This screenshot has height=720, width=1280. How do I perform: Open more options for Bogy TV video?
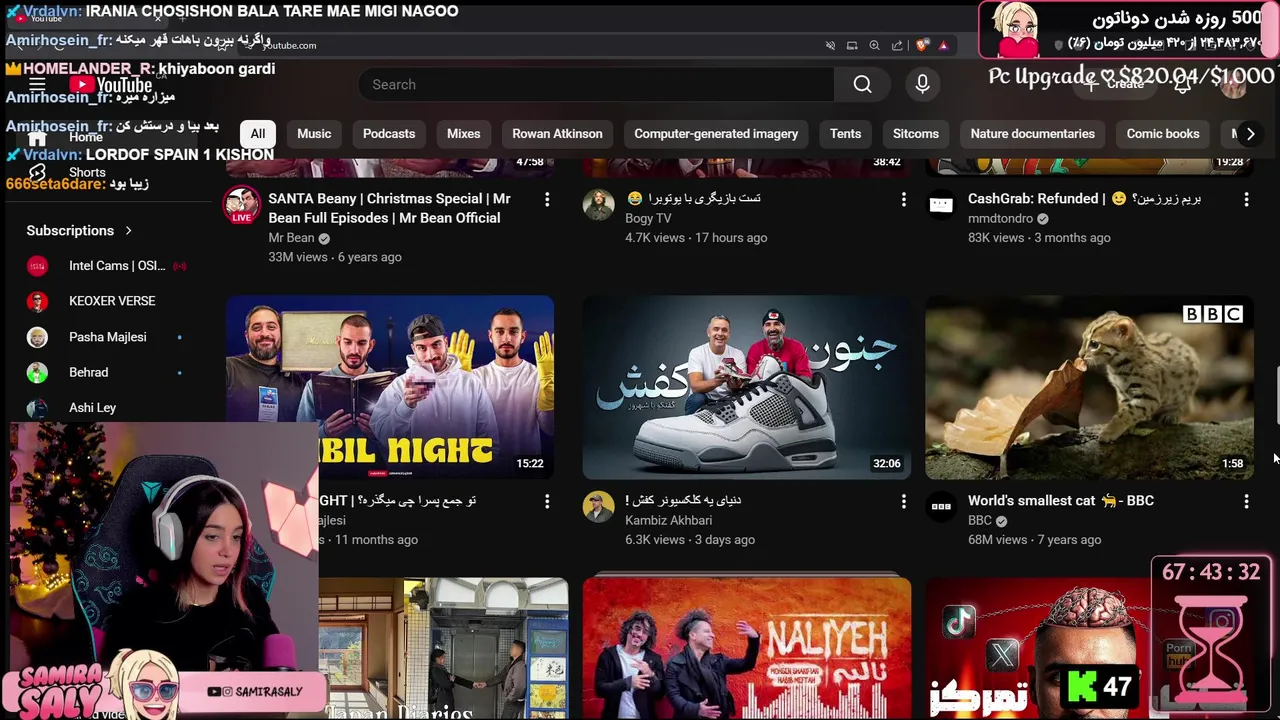pos(904,200)
